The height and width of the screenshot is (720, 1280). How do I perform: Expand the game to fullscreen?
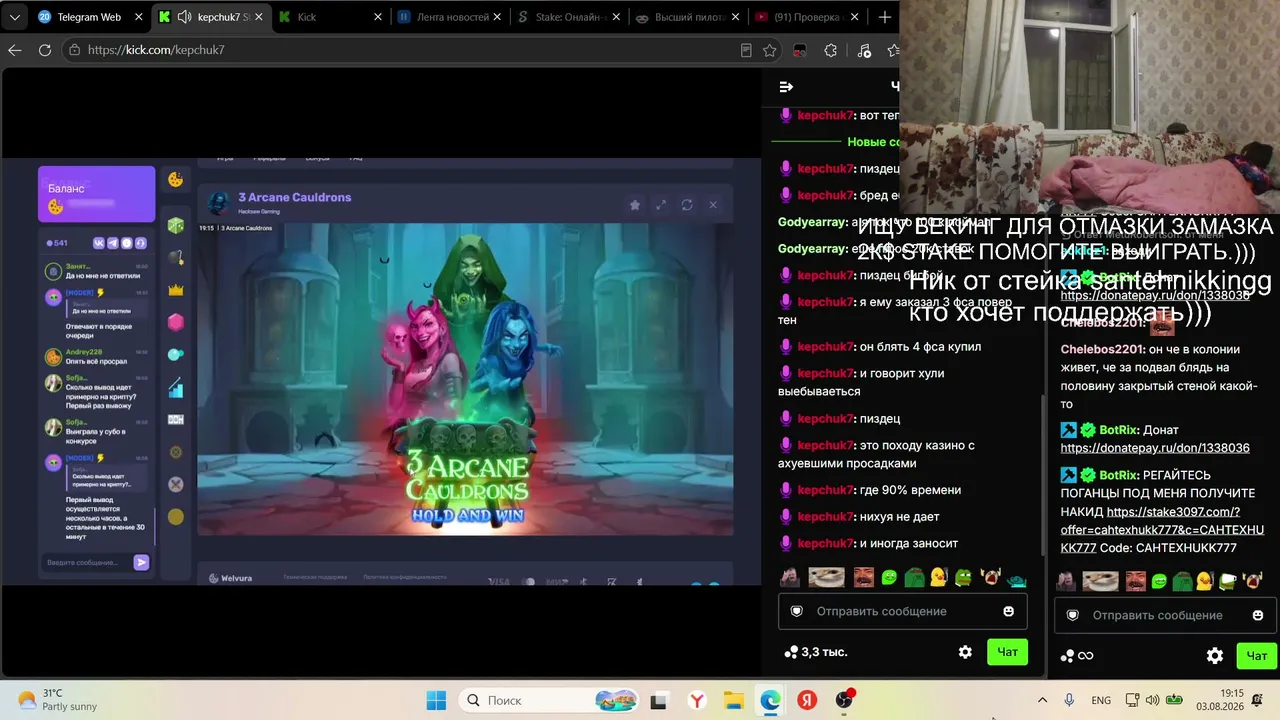(x=660, y=204)
